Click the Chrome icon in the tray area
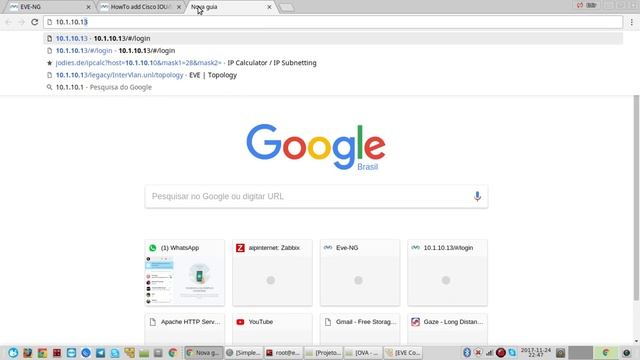This screenshot has height=360, width=640. [x=606, y=353]
